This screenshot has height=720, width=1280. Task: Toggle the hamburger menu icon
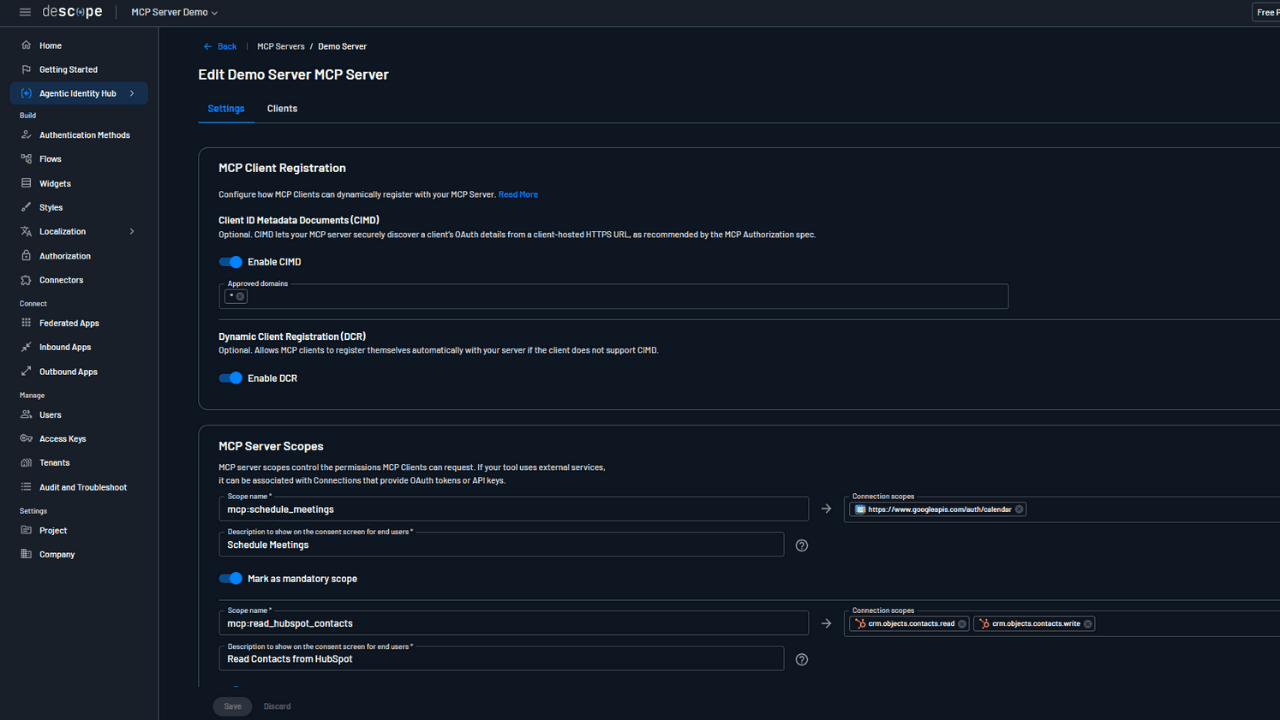tap(25, 11)
